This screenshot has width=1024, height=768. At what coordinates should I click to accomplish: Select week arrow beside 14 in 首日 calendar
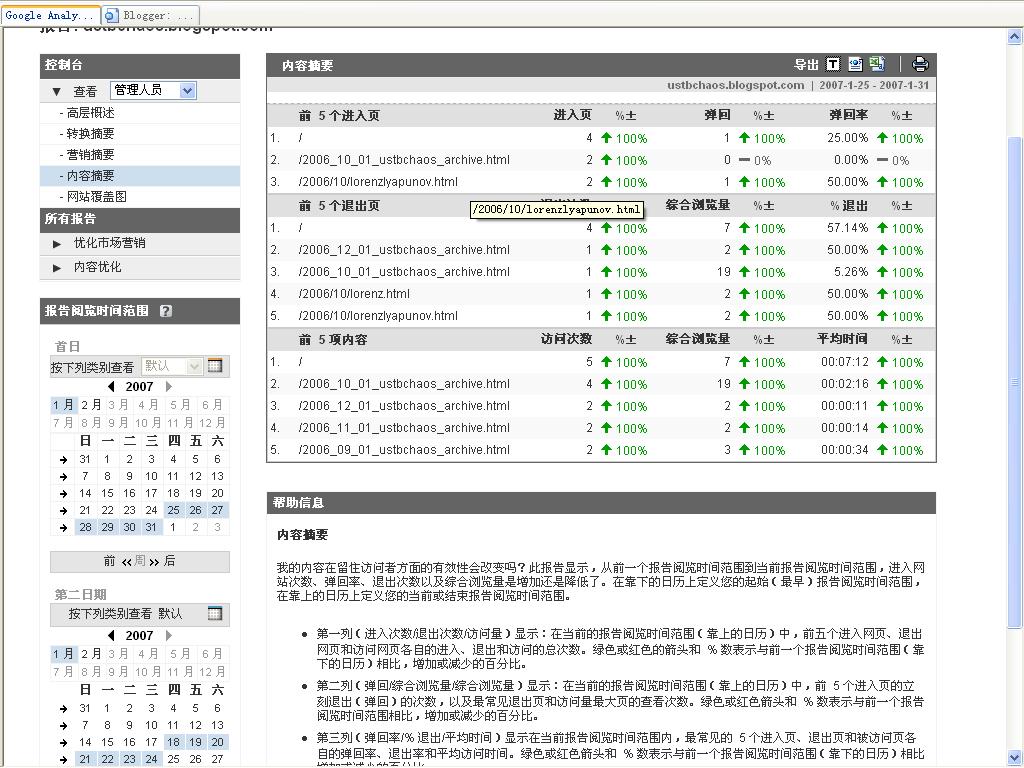(x=63, y=494)
